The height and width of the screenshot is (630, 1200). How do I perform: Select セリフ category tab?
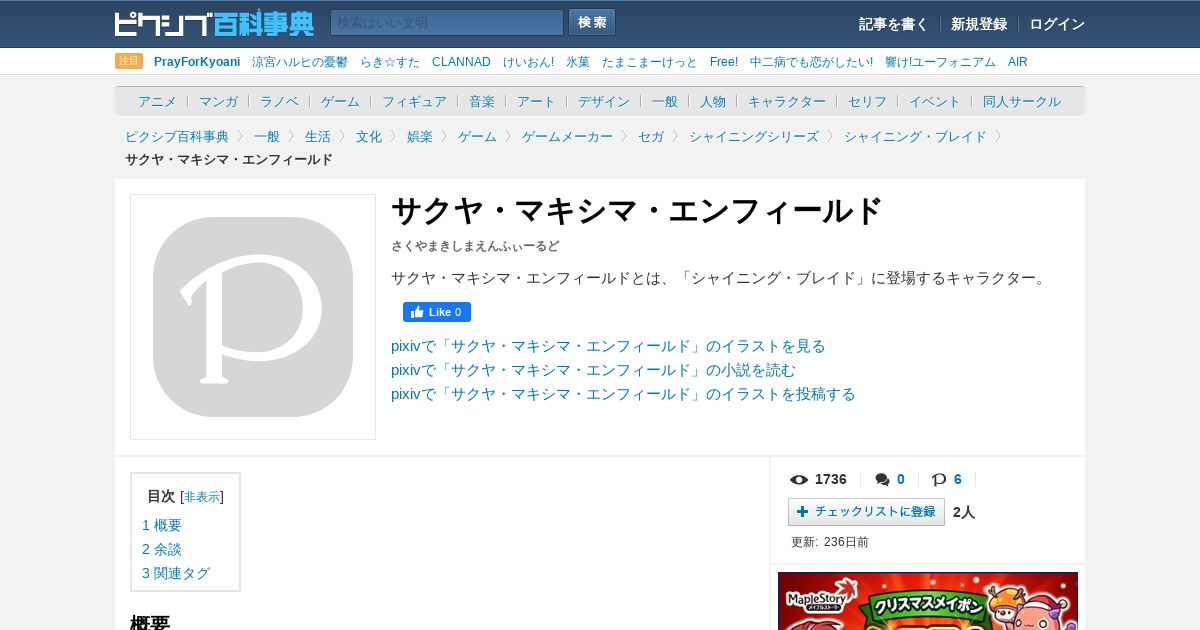(x=867, y=101)
